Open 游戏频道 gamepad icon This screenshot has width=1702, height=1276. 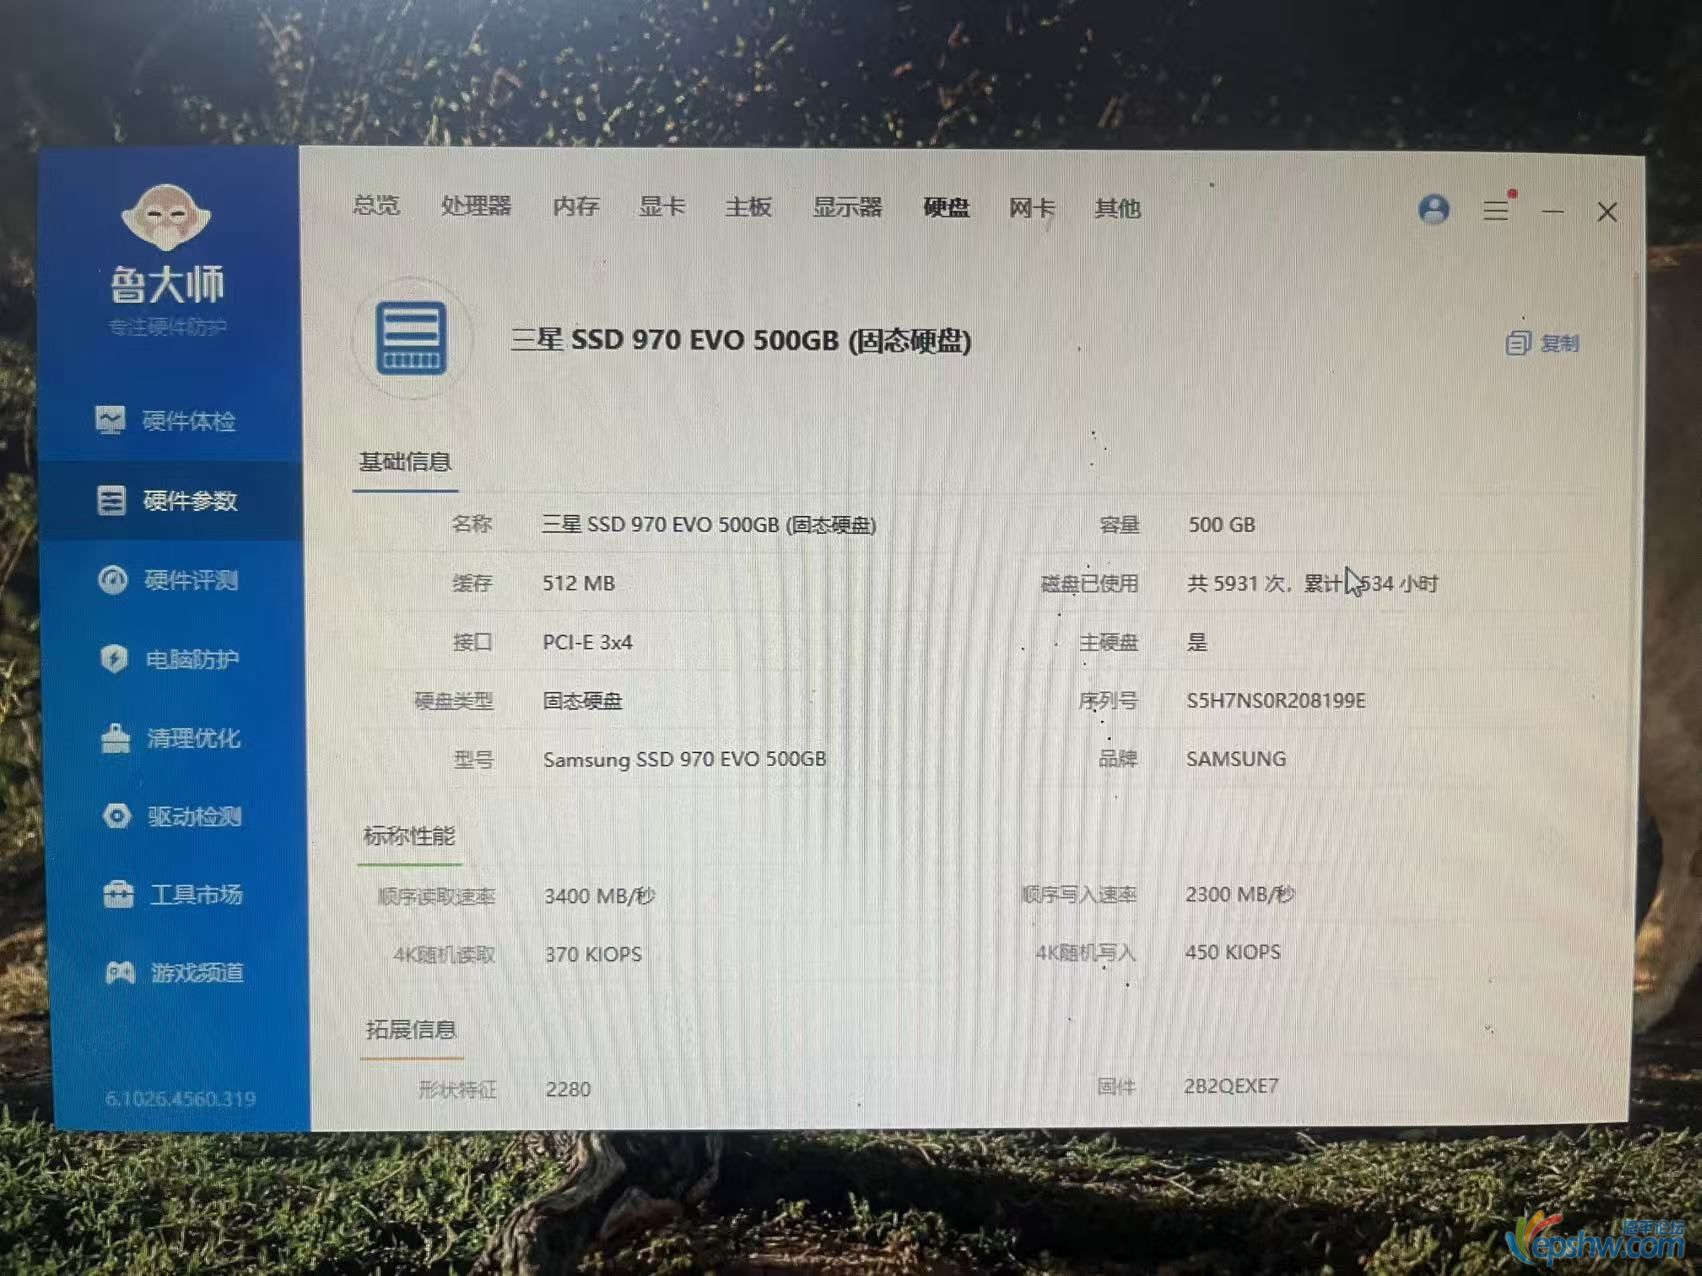[120, 972]
